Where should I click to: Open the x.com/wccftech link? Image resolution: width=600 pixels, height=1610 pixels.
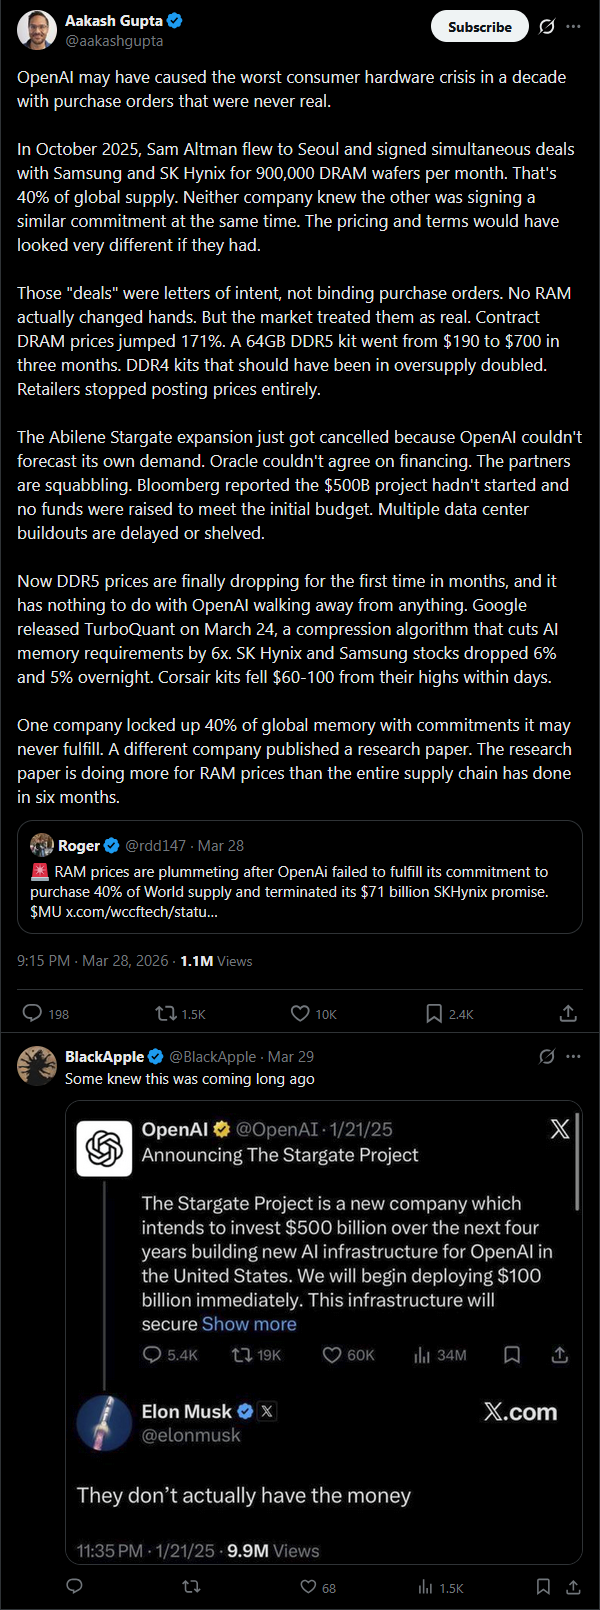pyautogui.click(x=141, y=912)
